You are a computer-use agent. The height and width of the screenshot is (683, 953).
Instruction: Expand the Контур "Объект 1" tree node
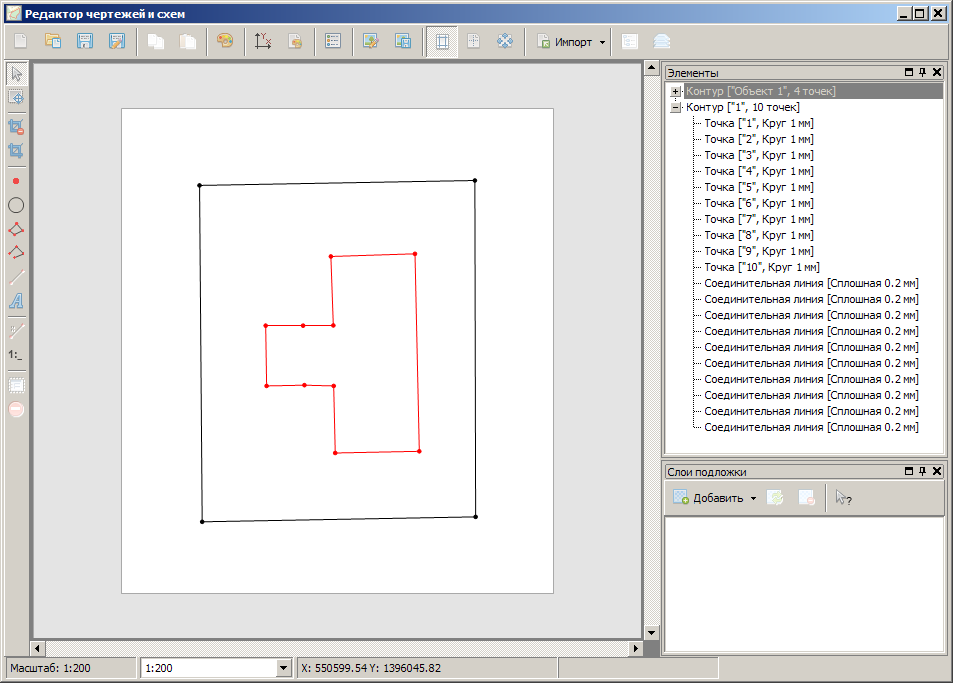[x=676, y=91]
